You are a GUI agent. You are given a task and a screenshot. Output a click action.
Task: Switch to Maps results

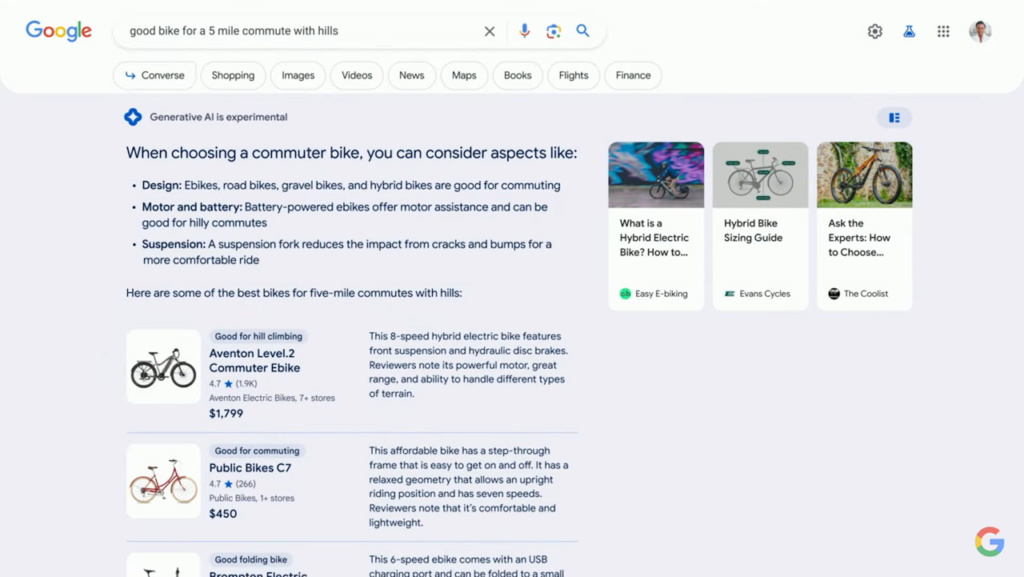(x=464, y=75)
